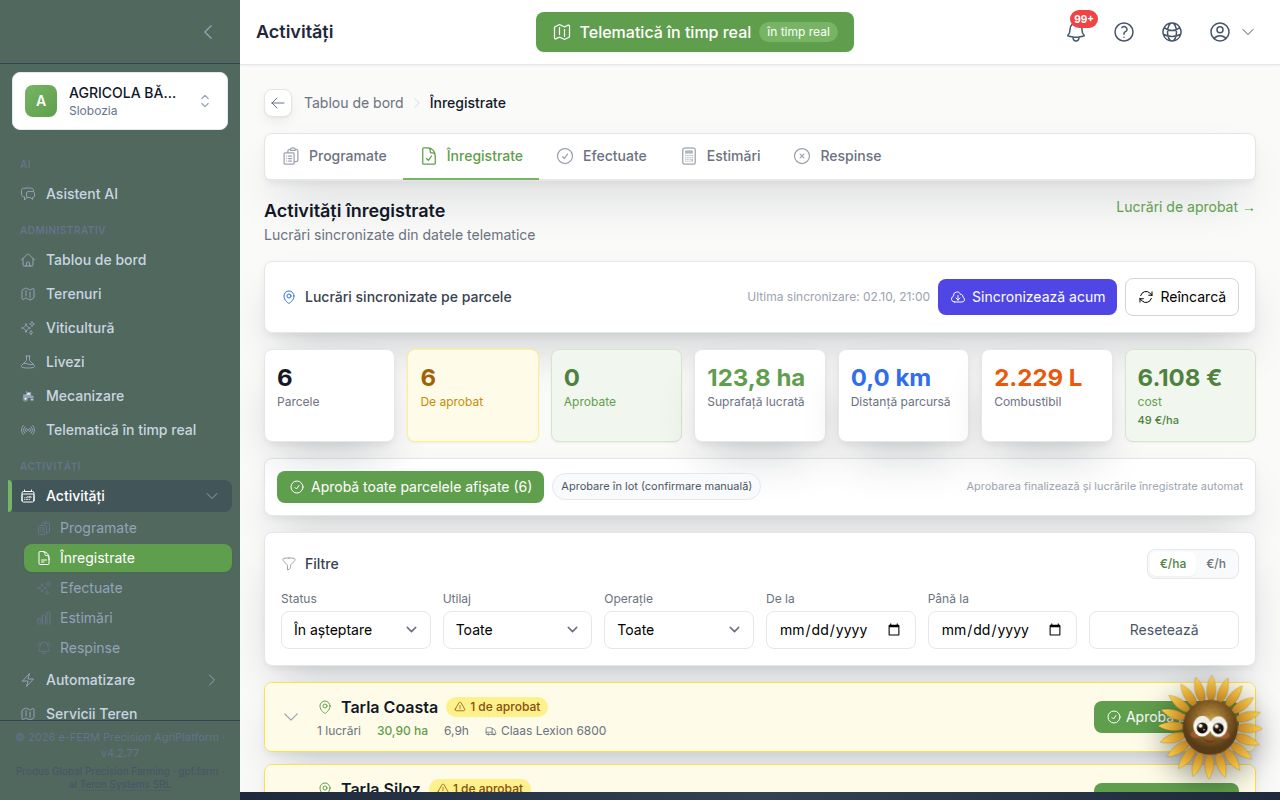Switch cost unit to €/h
This screenshot has width=1280, height=800.
click(1216, 564)
